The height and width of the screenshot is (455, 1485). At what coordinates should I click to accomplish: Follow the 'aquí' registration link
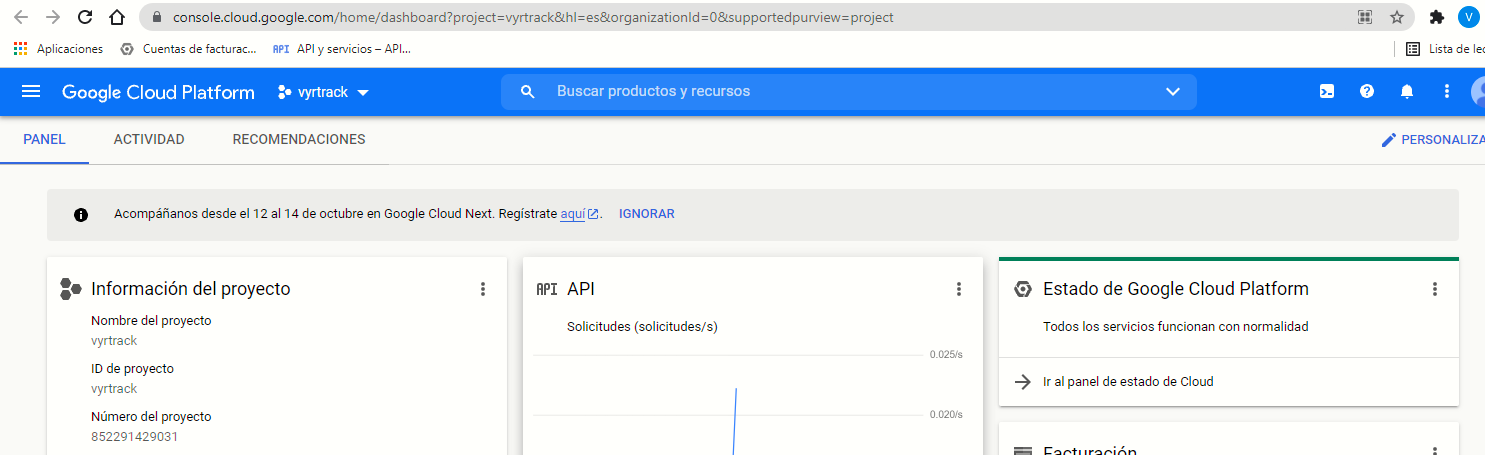point(572,214)
